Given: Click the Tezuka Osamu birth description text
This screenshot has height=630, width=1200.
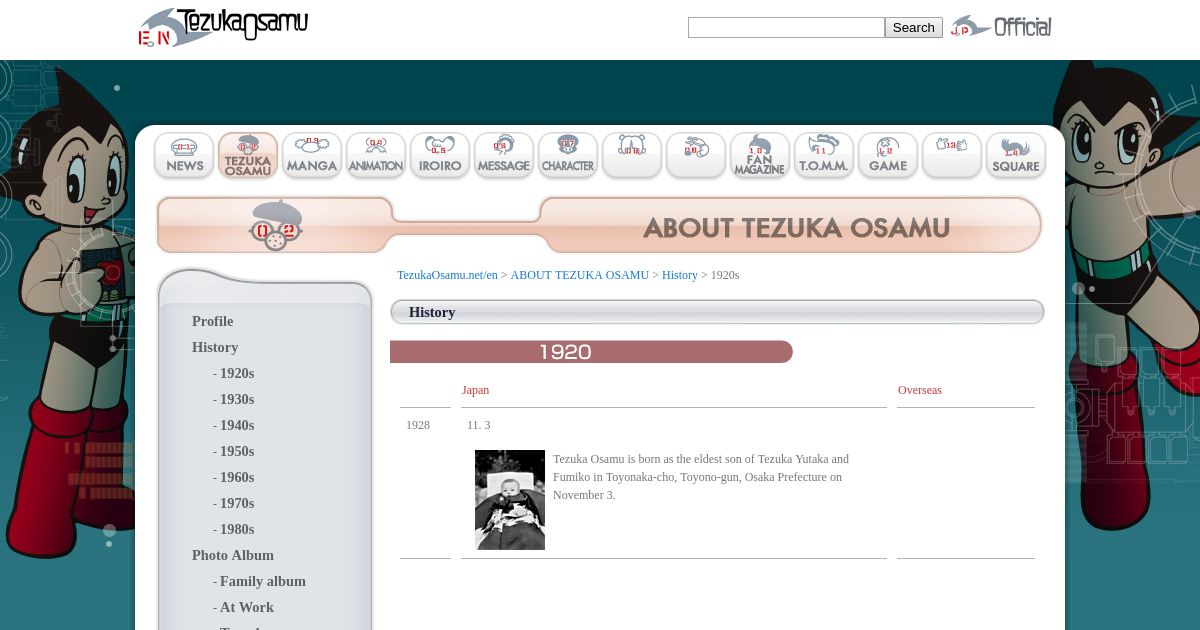Looking at the screenshot, I should click(x=701, y=477).
